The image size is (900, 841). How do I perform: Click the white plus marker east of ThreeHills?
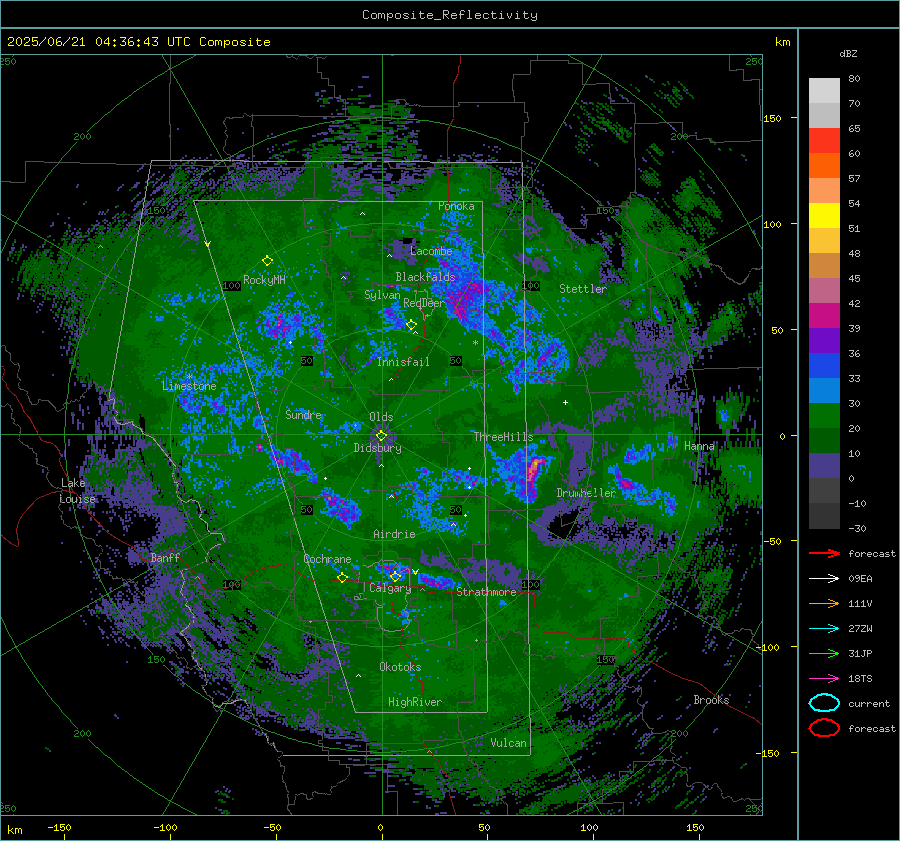pos(565,402)
